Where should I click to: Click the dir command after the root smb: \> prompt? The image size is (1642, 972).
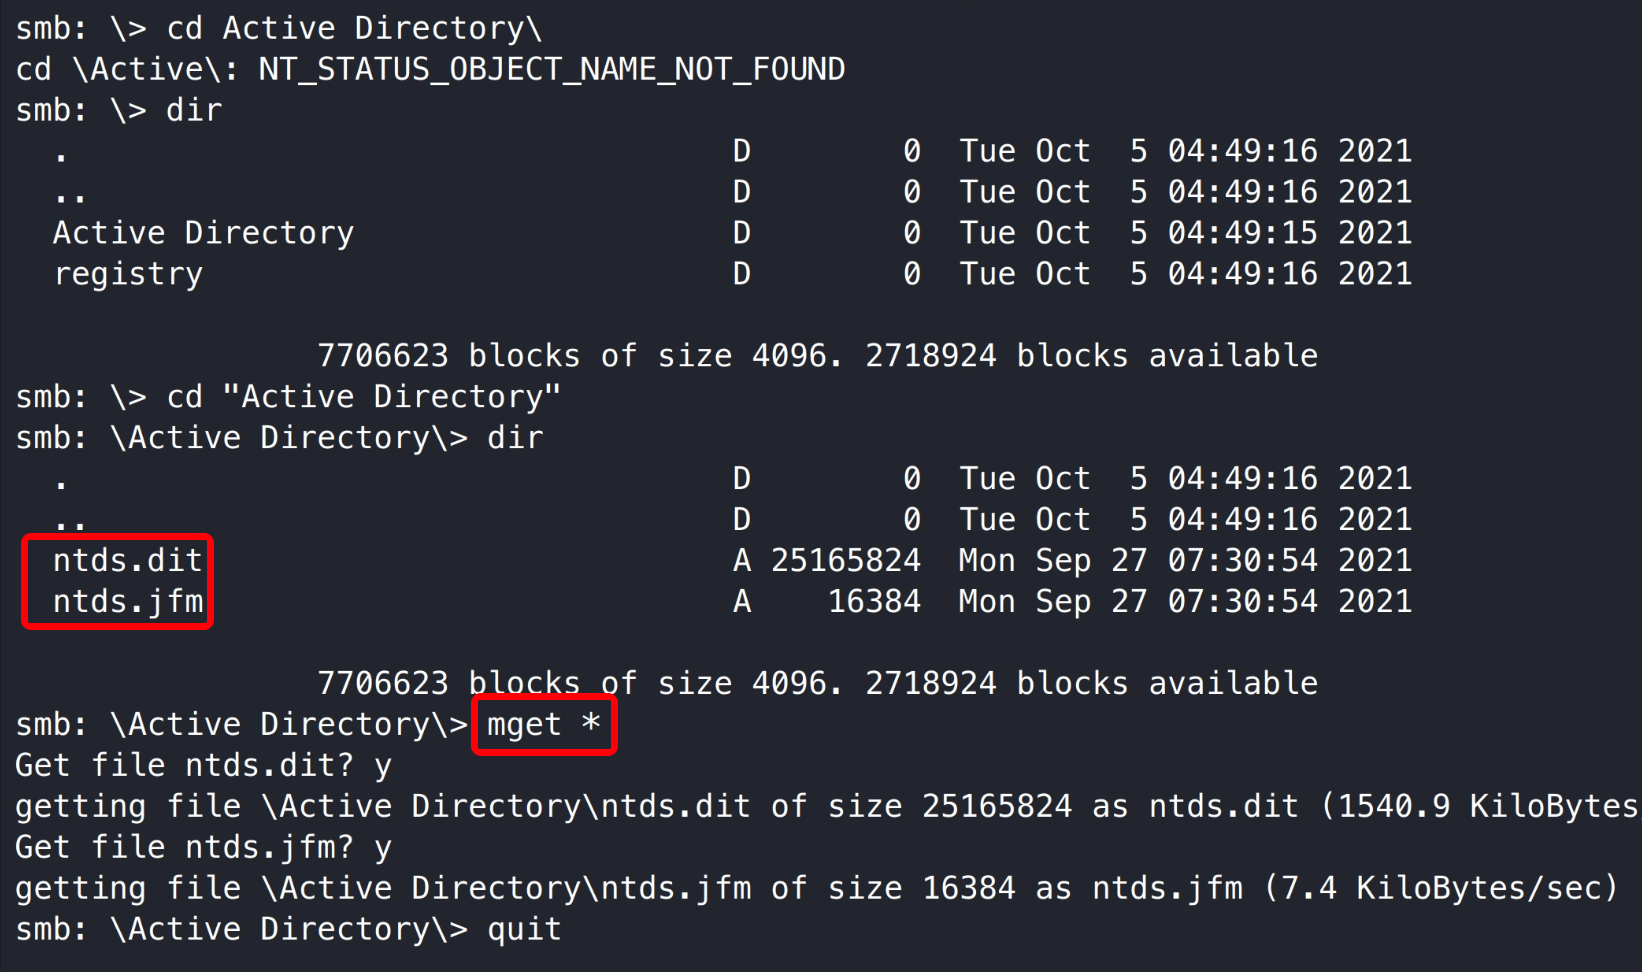pos(194,110)
